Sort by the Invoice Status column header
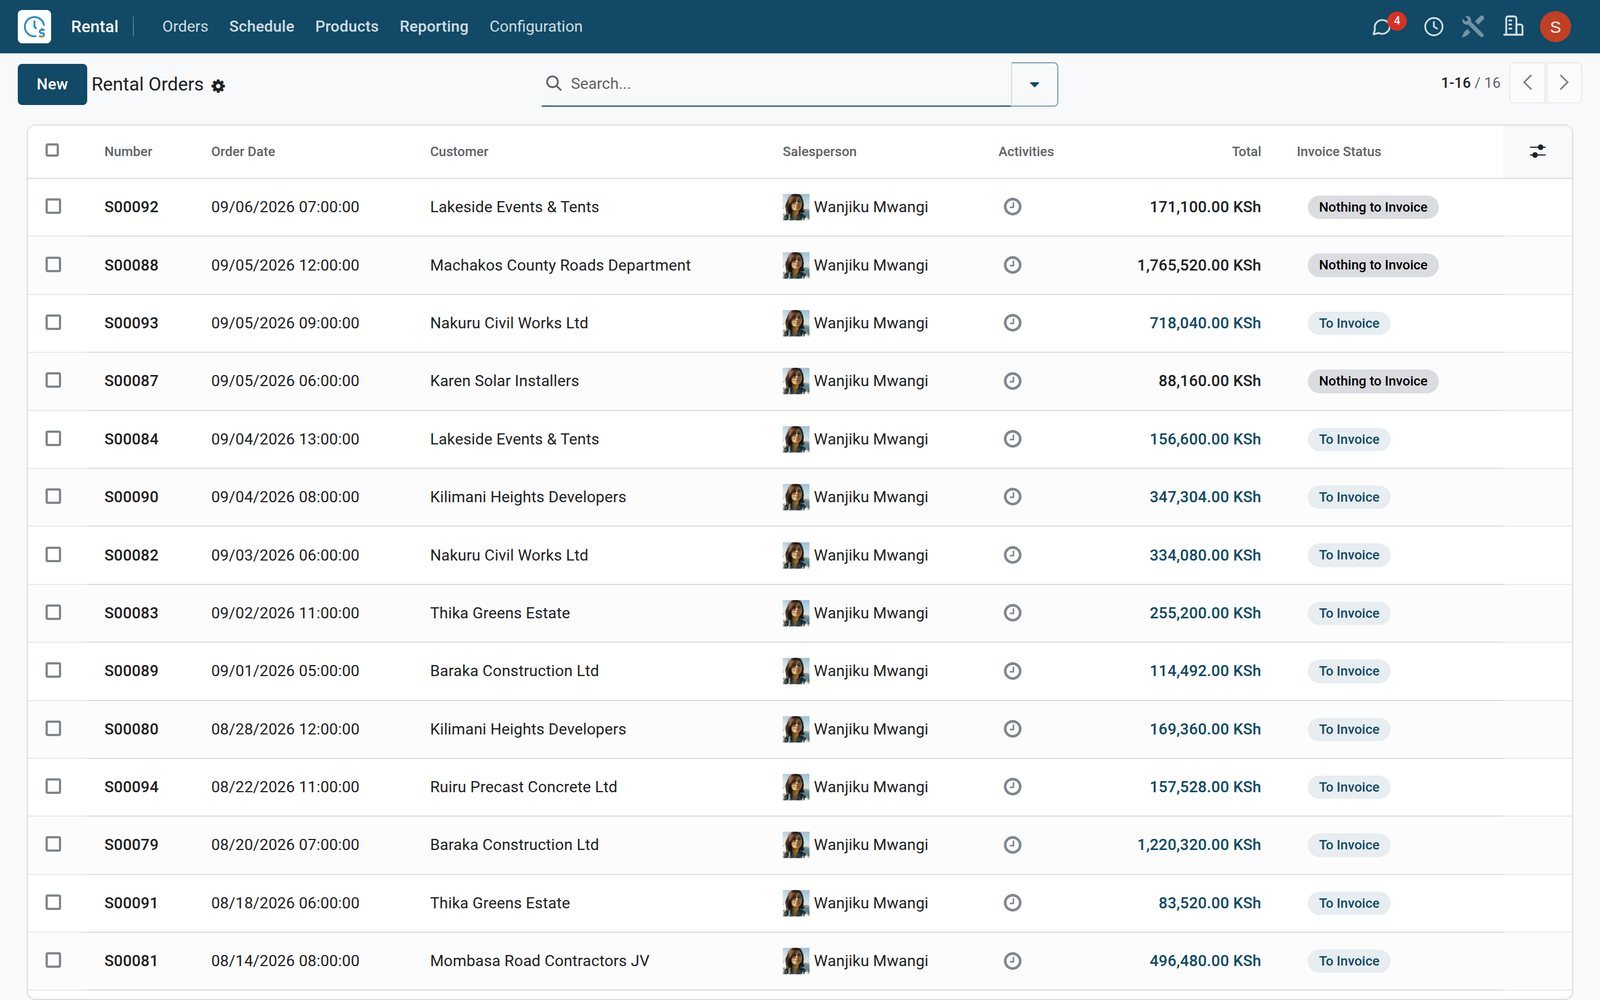 [x=1338, y=152]
